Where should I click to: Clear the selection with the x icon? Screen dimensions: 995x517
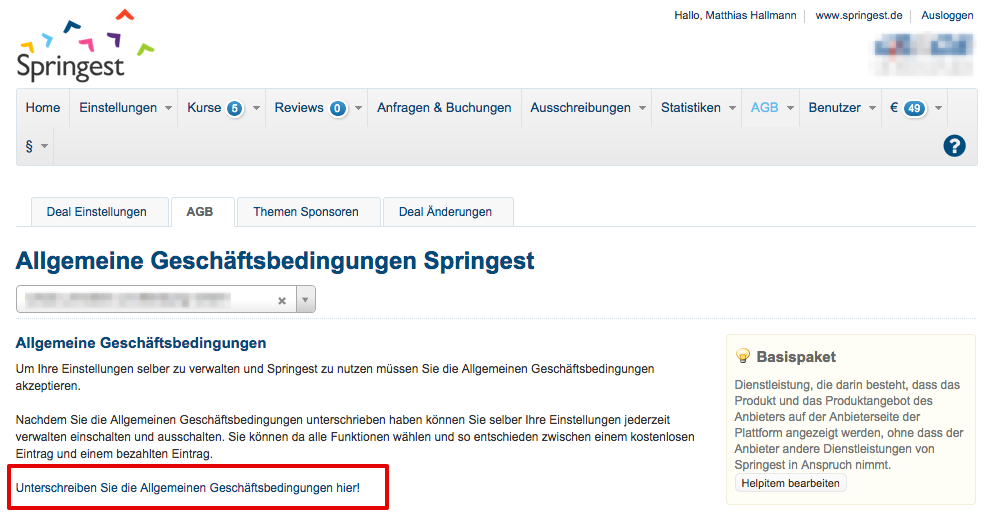[282, 301]
